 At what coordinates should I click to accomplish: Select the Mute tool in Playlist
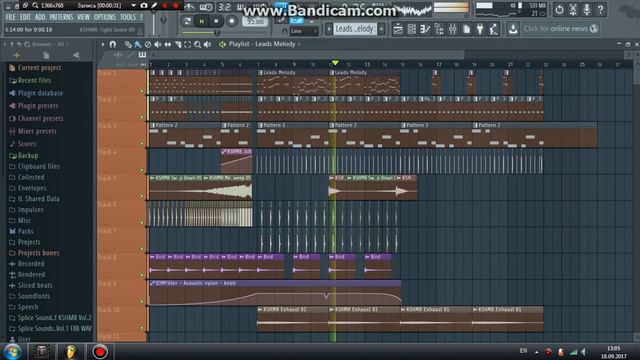click(x=158, y=44)
